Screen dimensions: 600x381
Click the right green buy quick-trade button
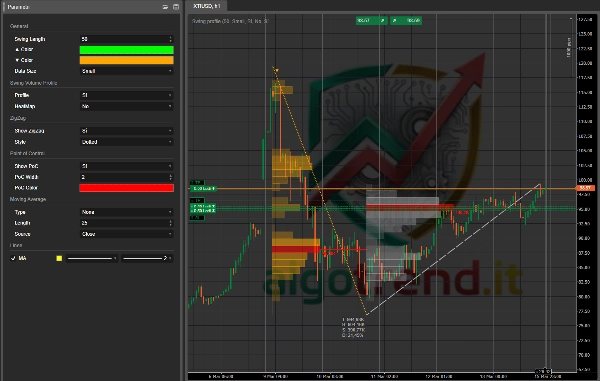coord(406,21)
